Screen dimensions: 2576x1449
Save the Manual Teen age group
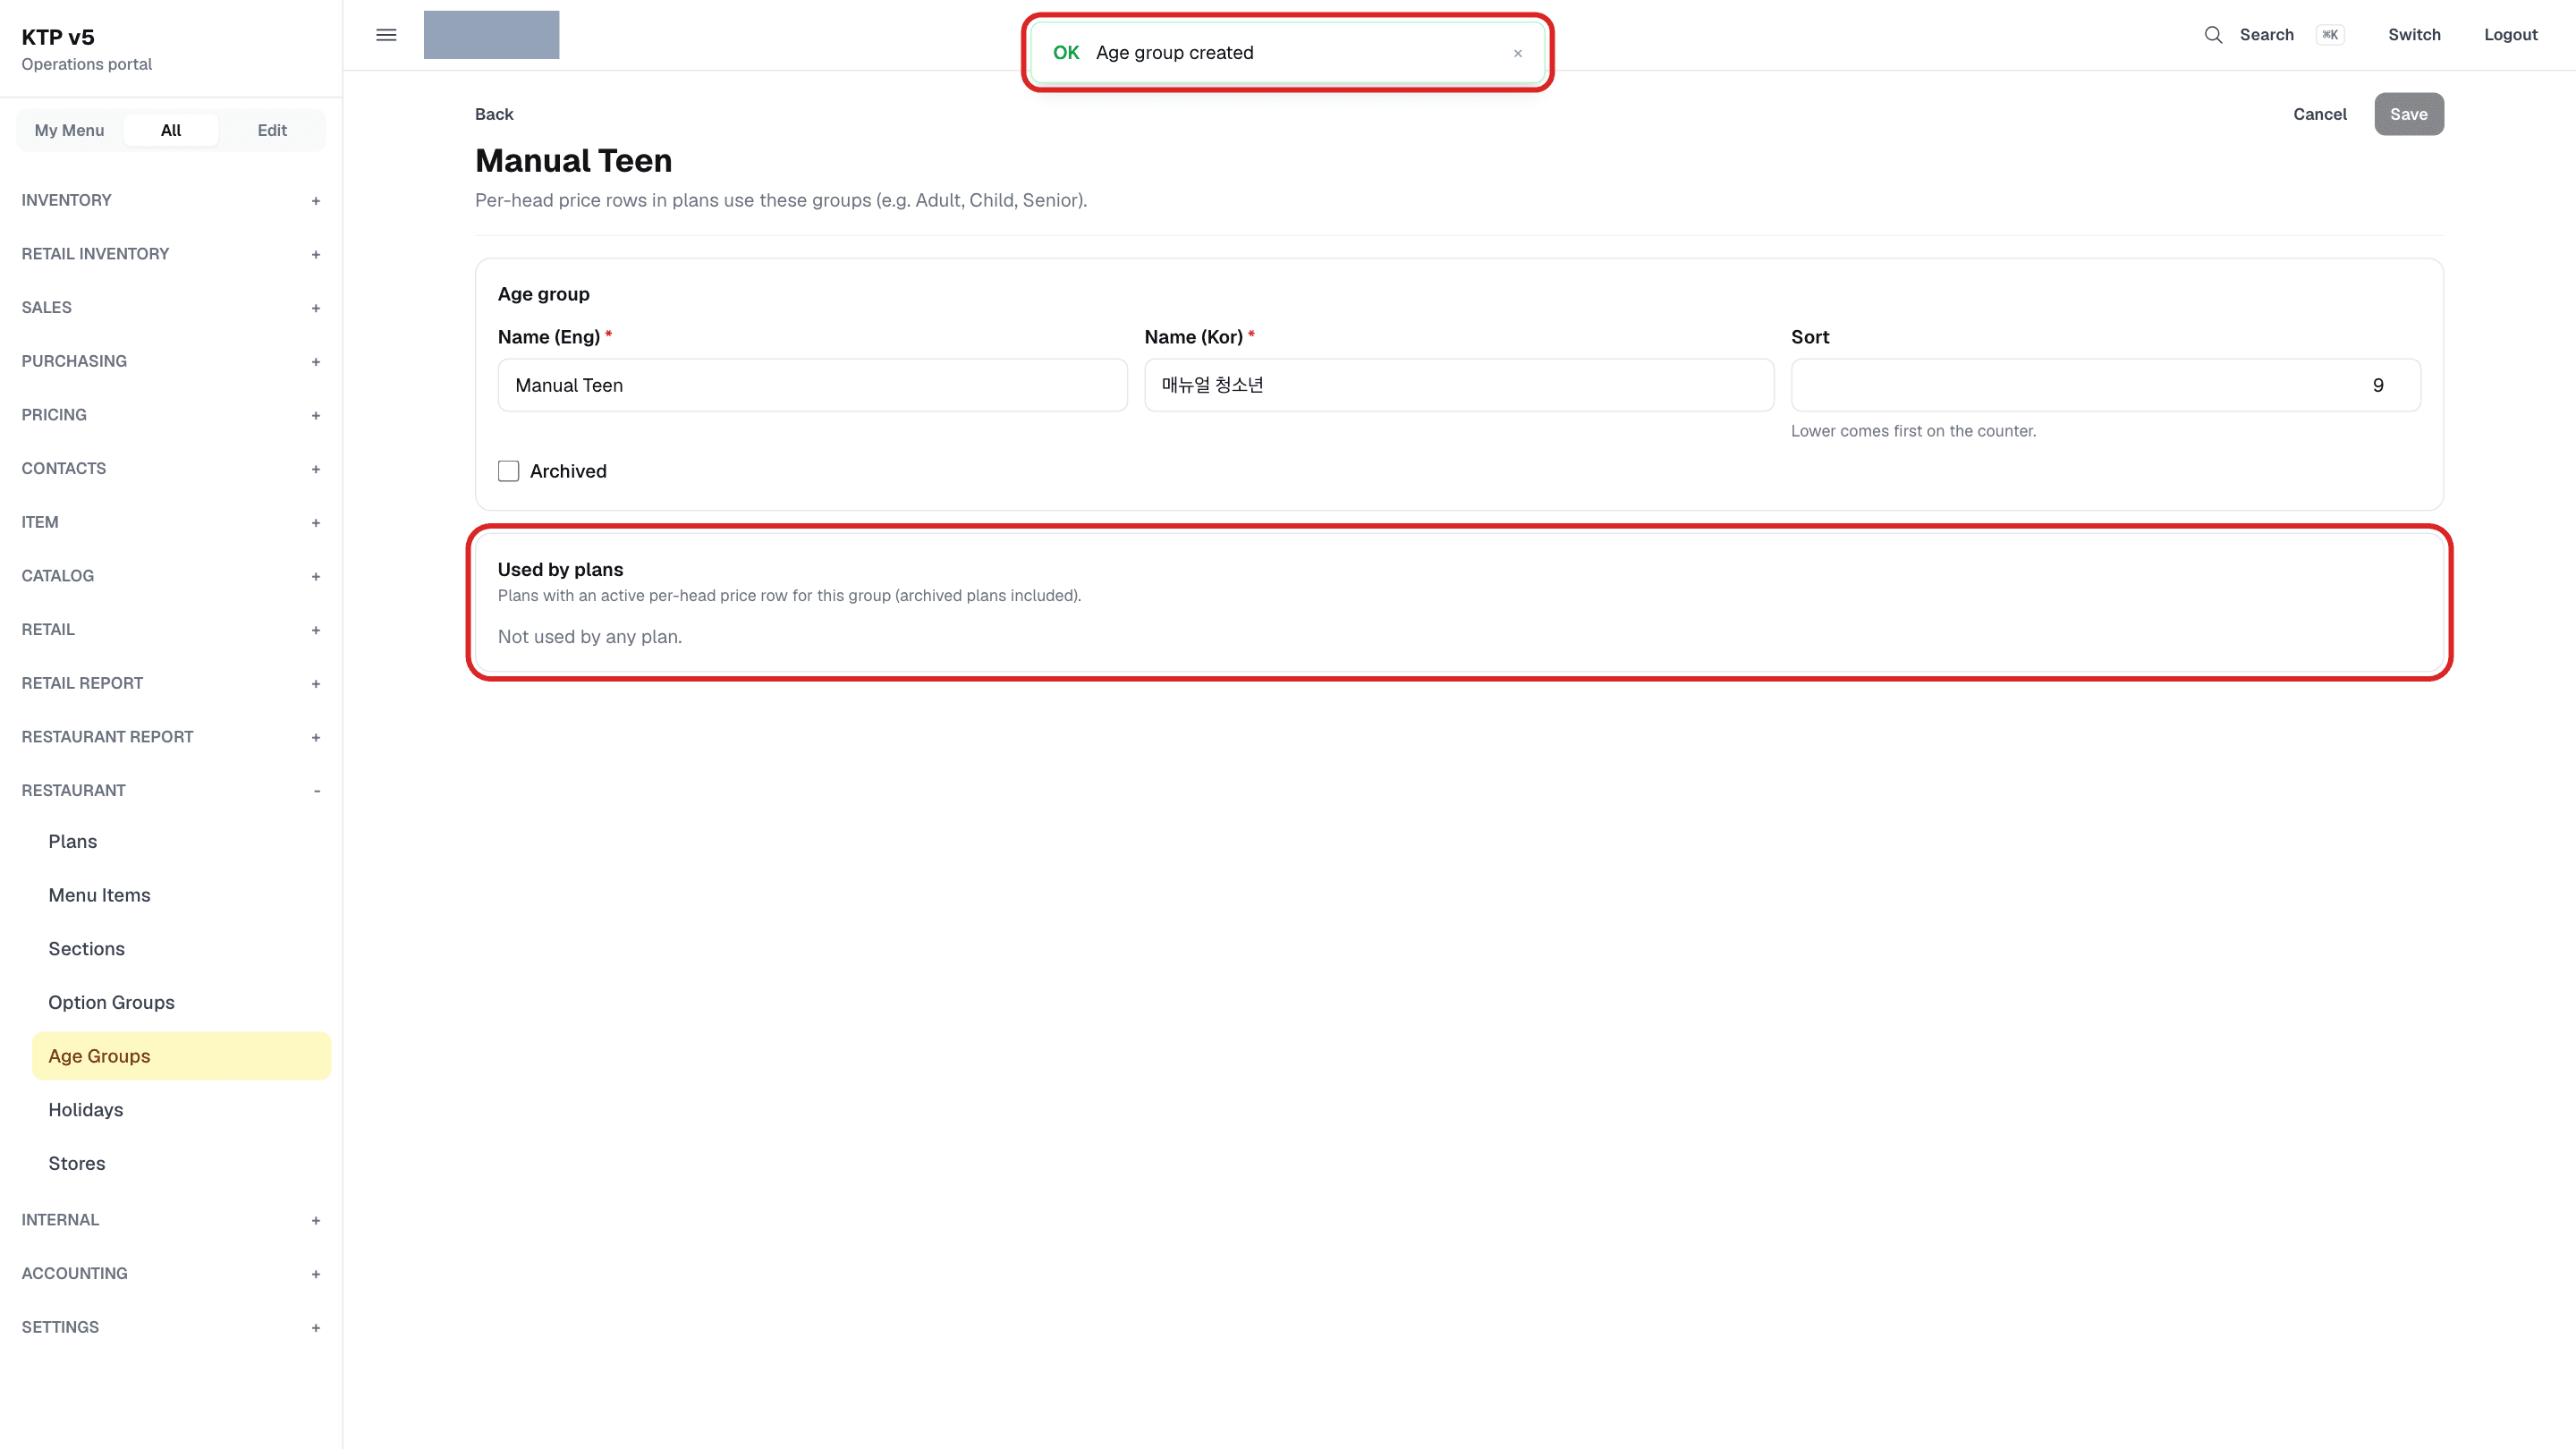(2408, 114)
